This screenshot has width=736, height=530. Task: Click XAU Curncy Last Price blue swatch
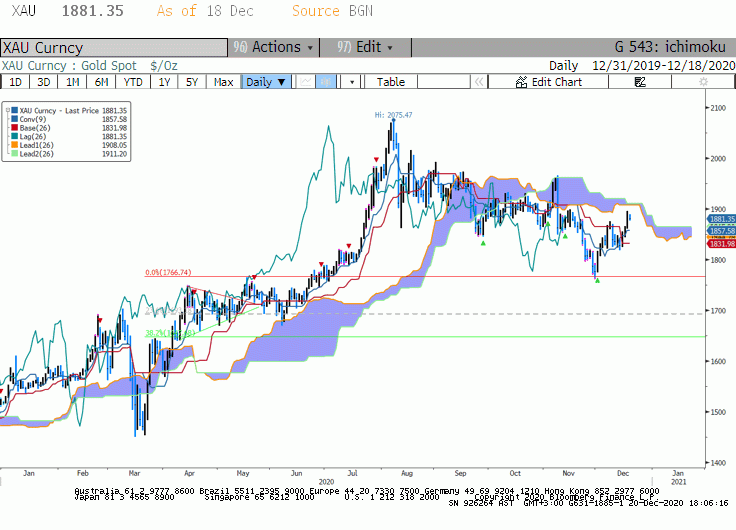(15, 110)
